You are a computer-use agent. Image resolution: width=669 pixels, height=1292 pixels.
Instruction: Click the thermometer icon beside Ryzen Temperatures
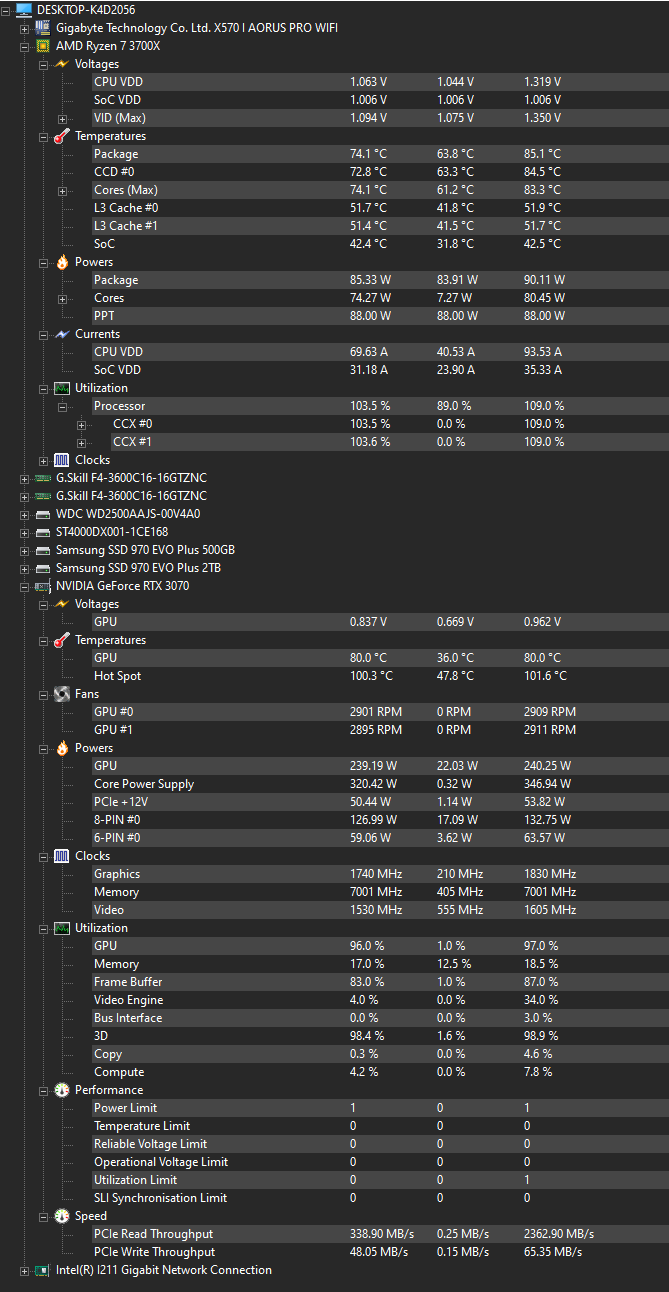[62, 136]
